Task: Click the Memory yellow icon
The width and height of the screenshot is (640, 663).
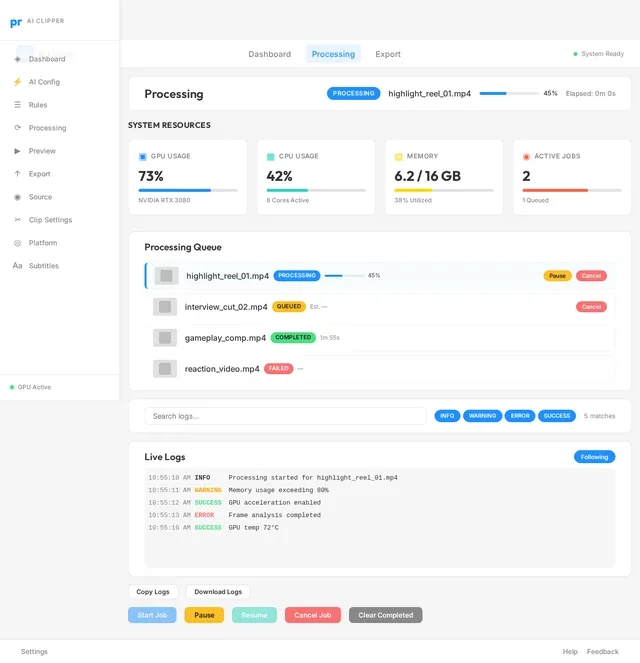Action: click(x=398, y=157)
